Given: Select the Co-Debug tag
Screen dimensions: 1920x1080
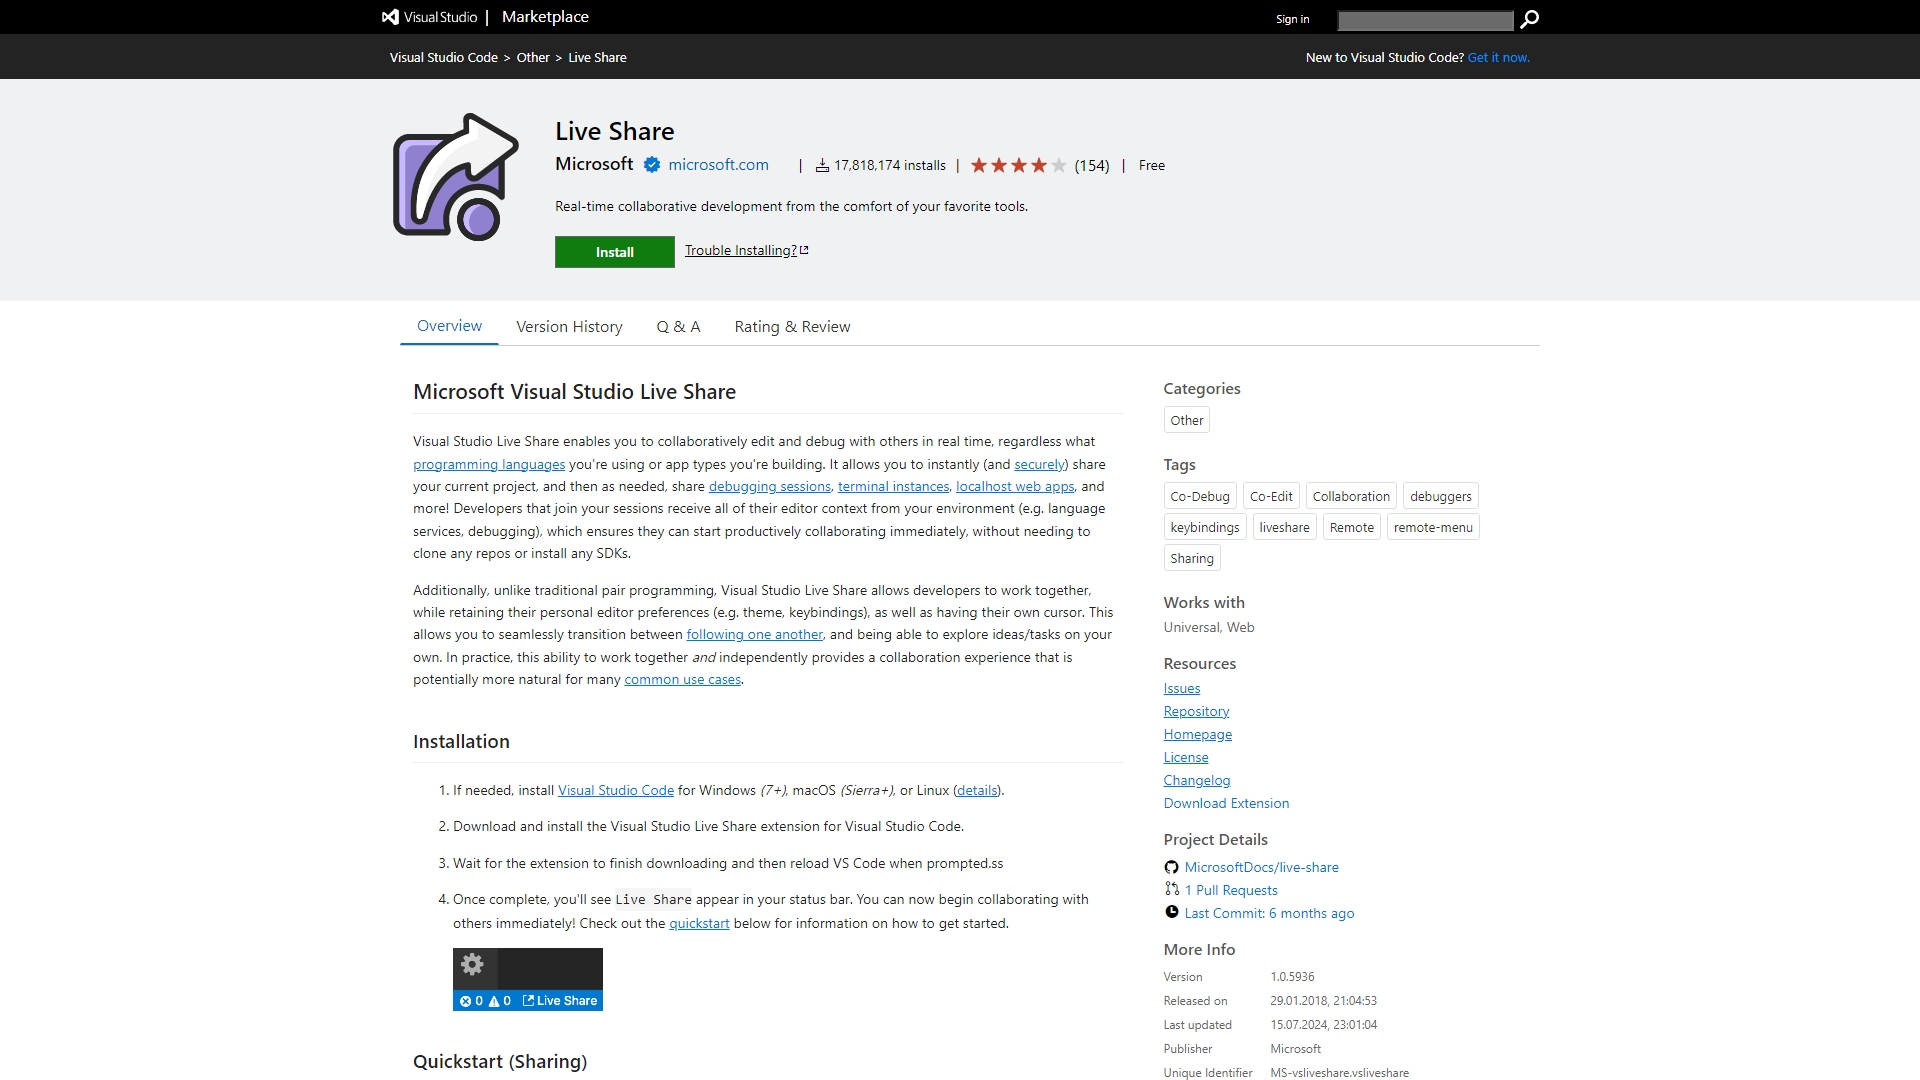Looking at the screenshot, I should point(1199,496).
